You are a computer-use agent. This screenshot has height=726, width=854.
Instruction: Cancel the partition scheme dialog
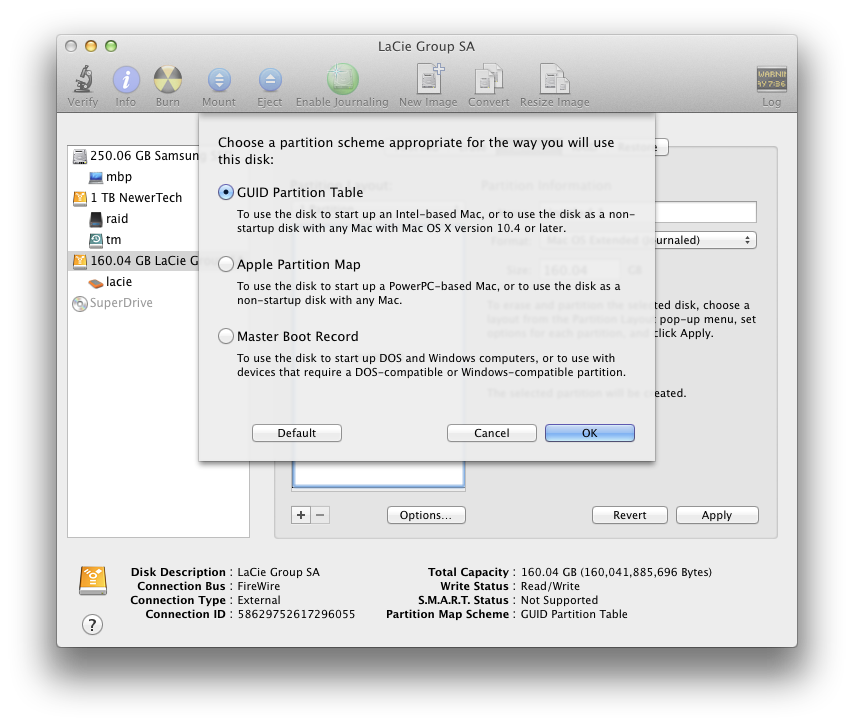492,434
